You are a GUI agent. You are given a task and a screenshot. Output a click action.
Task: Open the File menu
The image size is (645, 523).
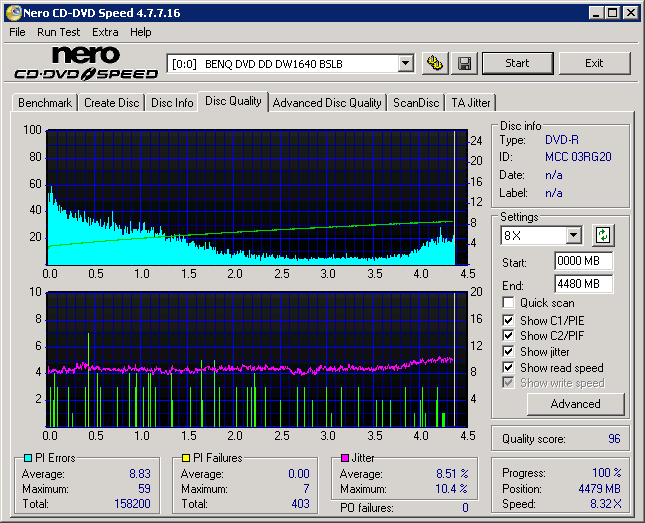(x=17, y=32)
